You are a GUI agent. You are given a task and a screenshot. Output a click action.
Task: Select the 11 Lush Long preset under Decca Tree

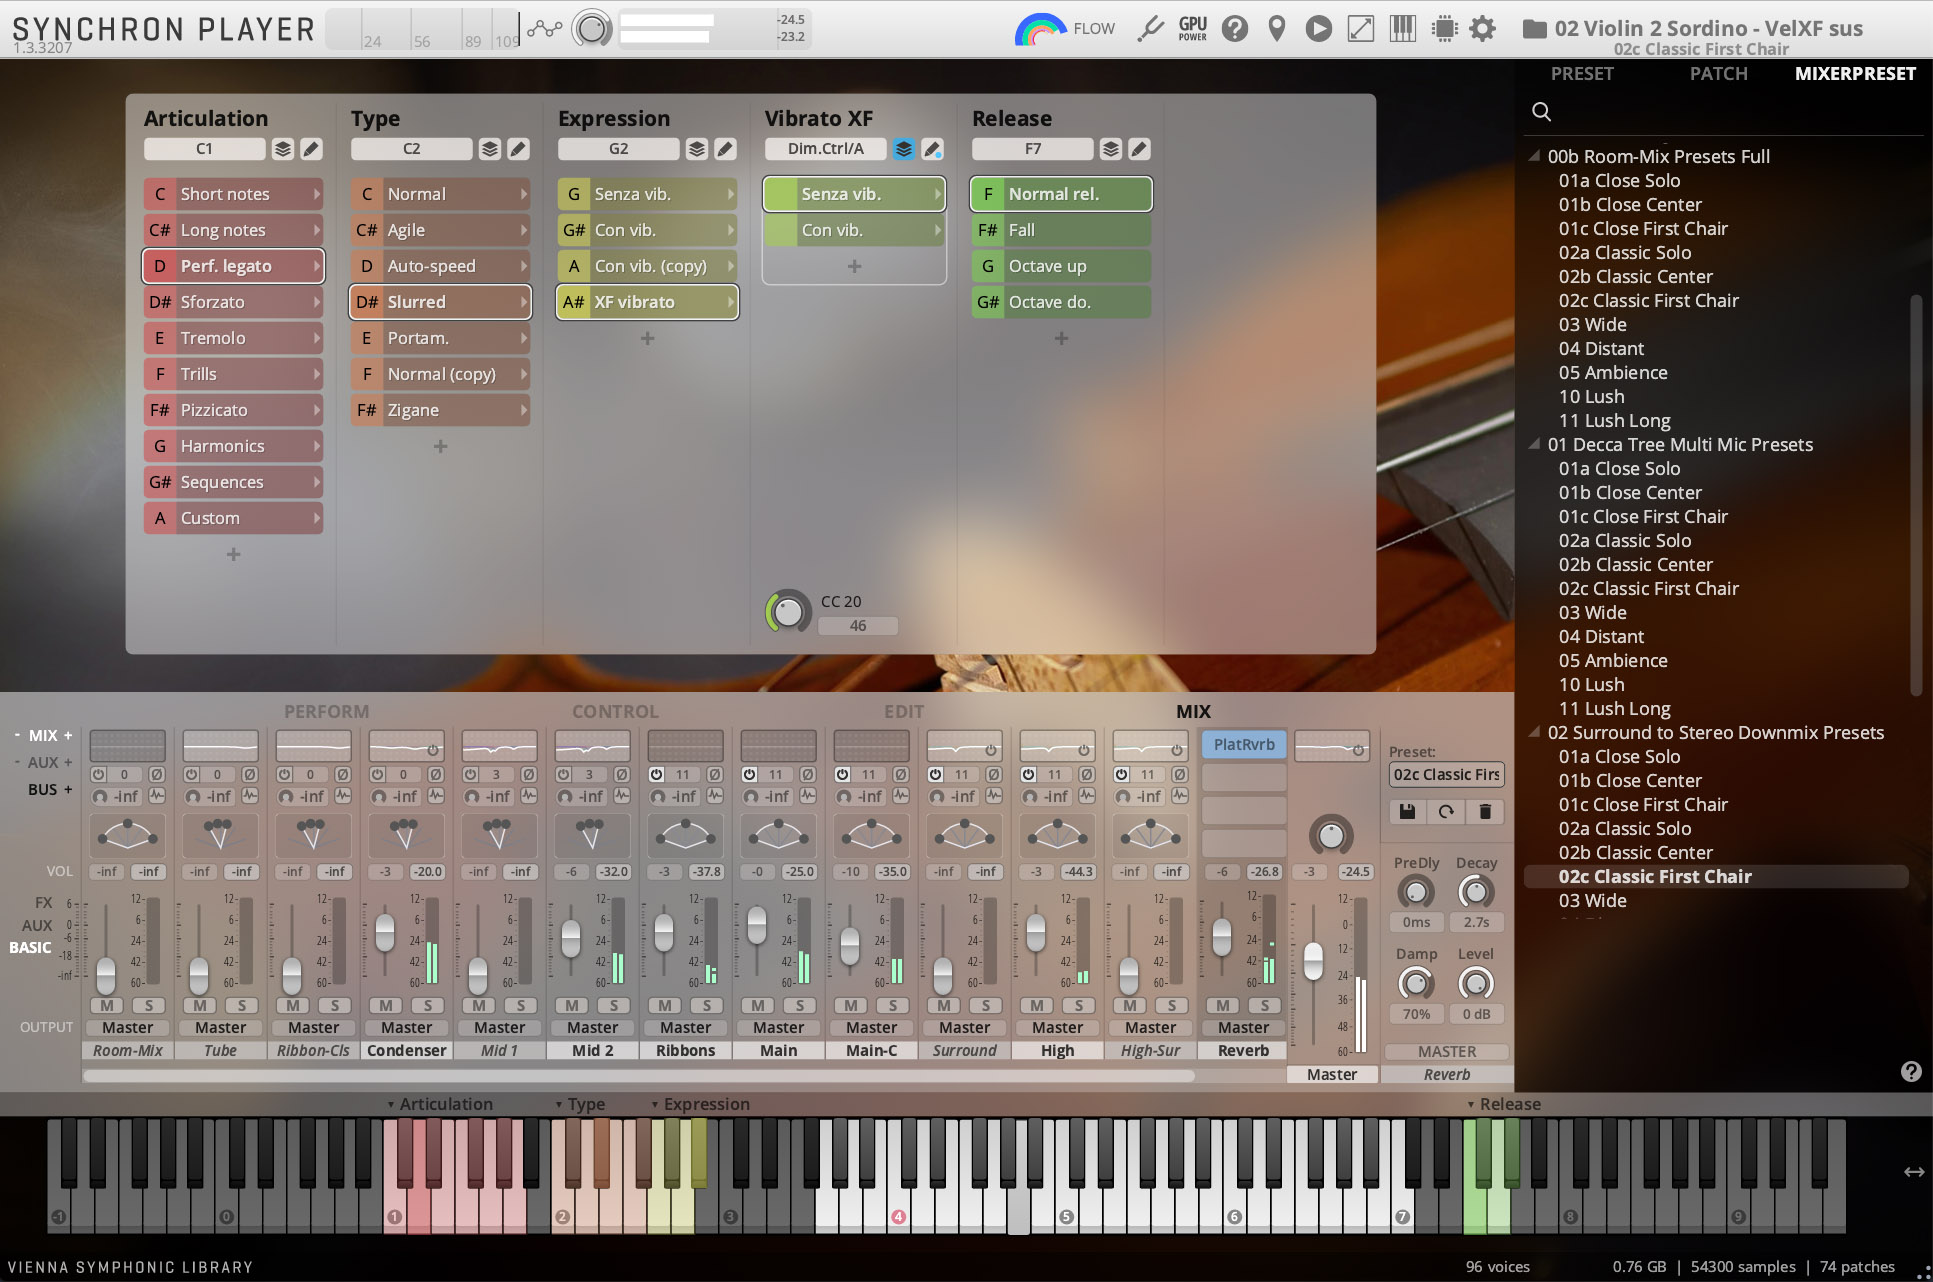pyautogui.click(x=1614, y=708)
